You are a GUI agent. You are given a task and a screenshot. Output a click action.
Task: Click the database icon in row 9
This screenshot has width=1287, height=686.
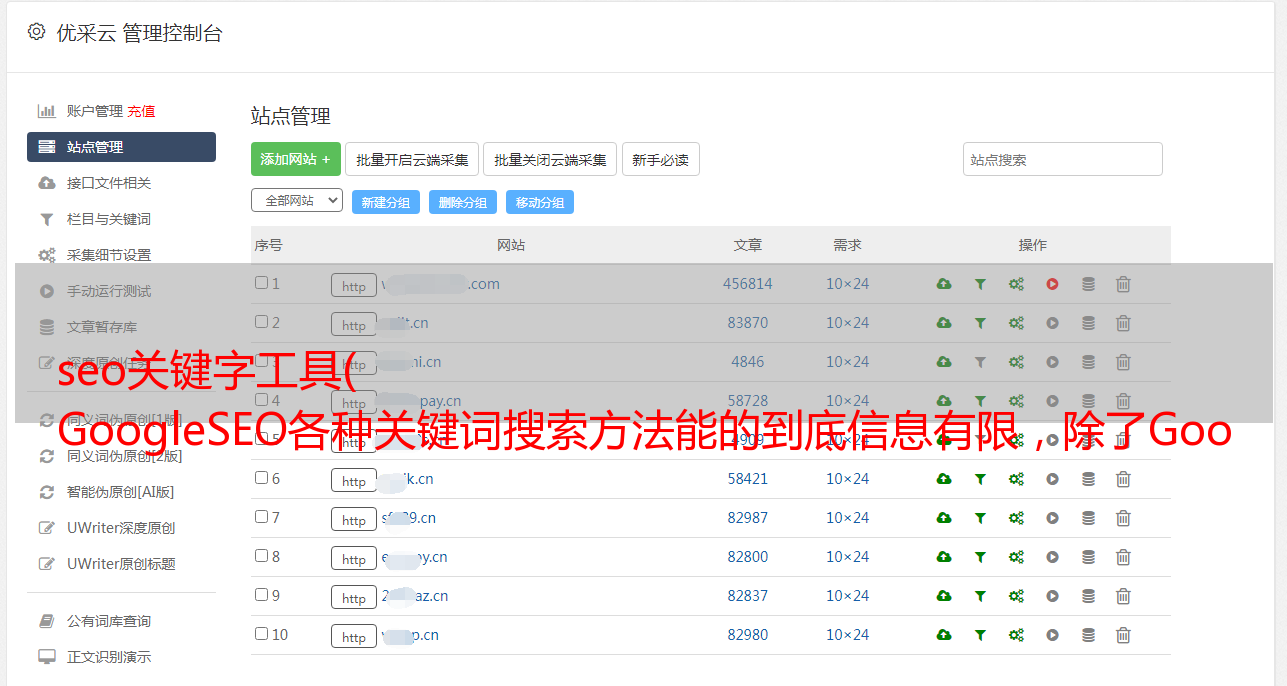click(x=1088, y=596)
